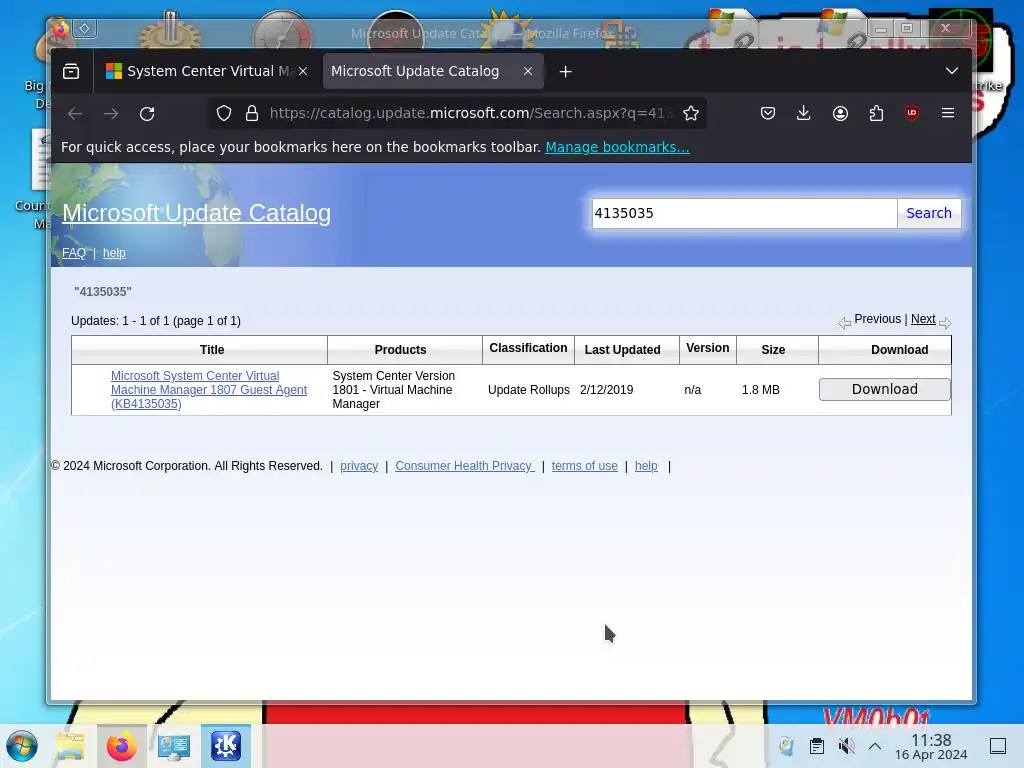The image size is (1024, 768).
Task: Sort results by Products column header
Action: click(x=400, y=350)
